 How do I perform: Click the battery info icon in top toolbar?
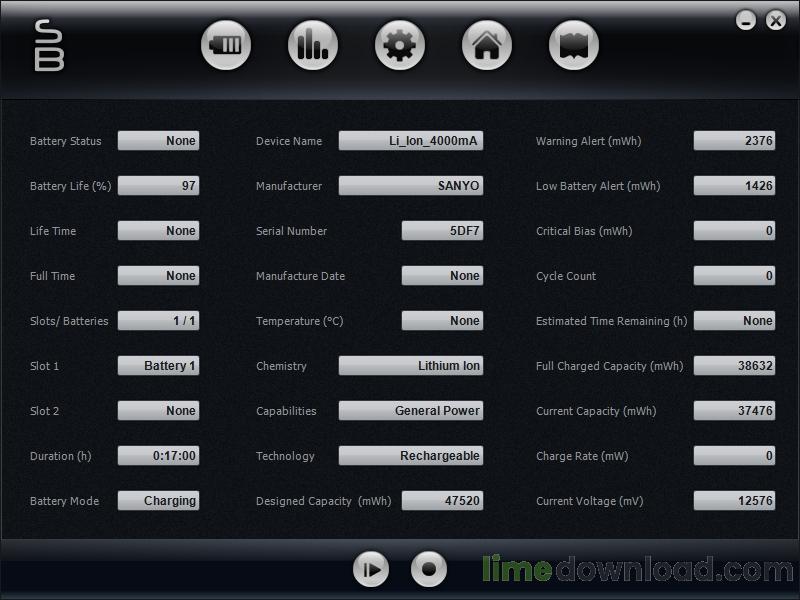[x=225, y=45]
